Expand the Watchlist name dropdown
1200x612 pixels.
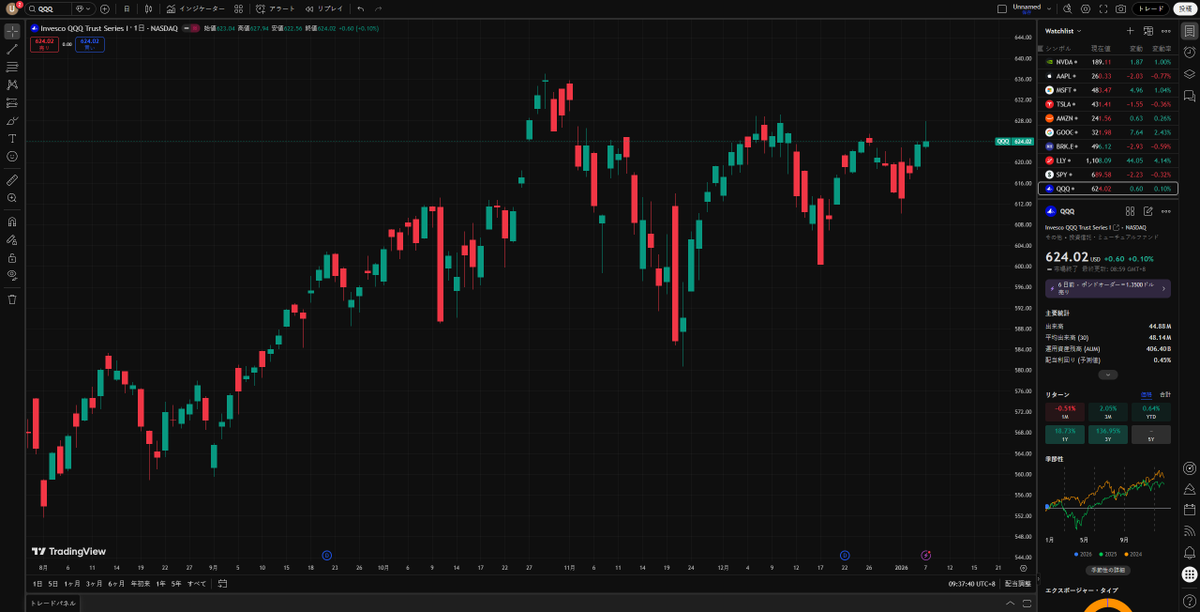click(x=1063, y=31)
